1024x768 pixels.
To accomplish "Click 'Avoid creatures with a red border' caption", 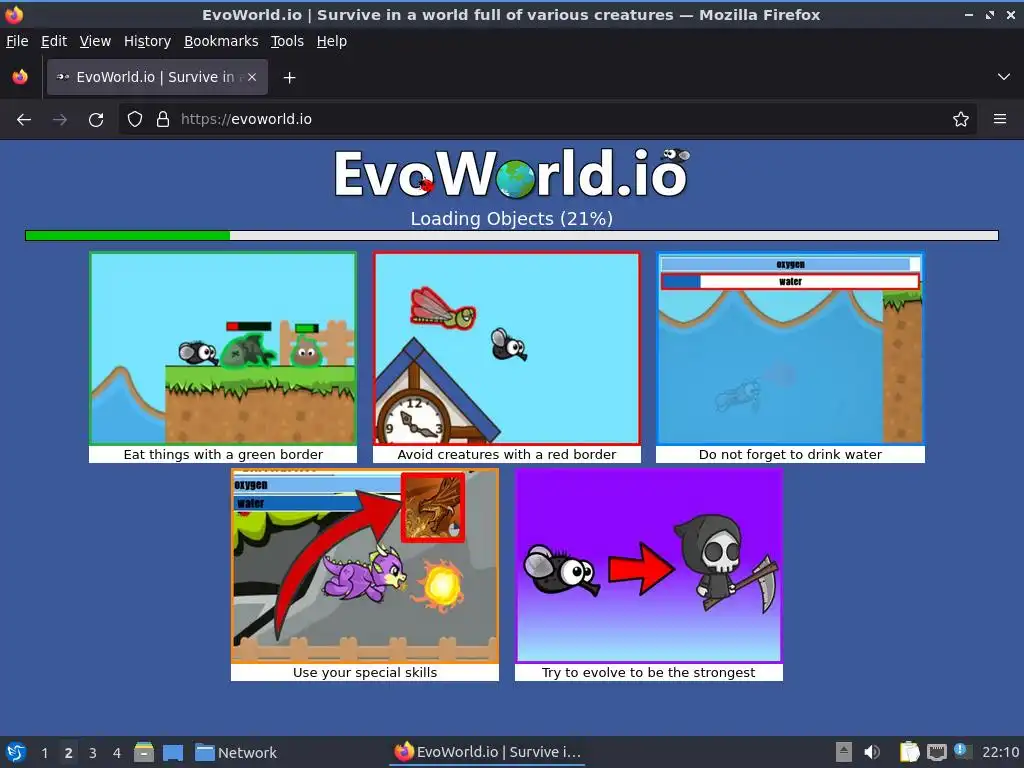I will point(507,455).
